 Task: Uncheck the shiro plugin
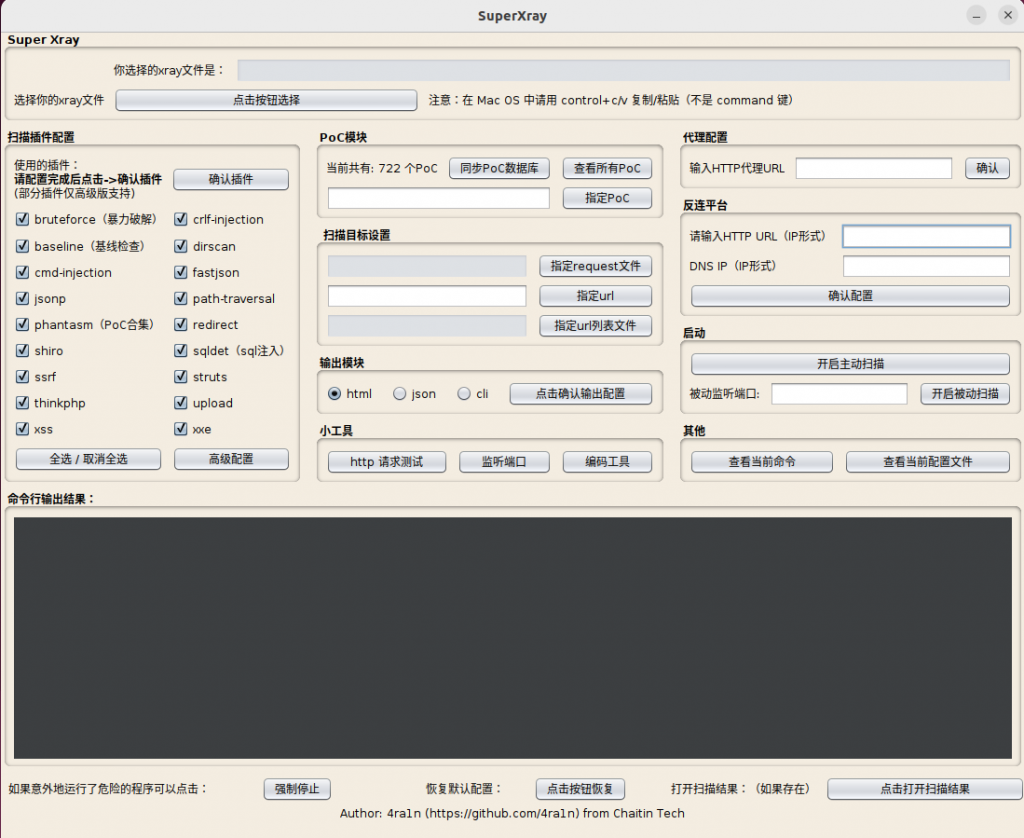(21, 351)
